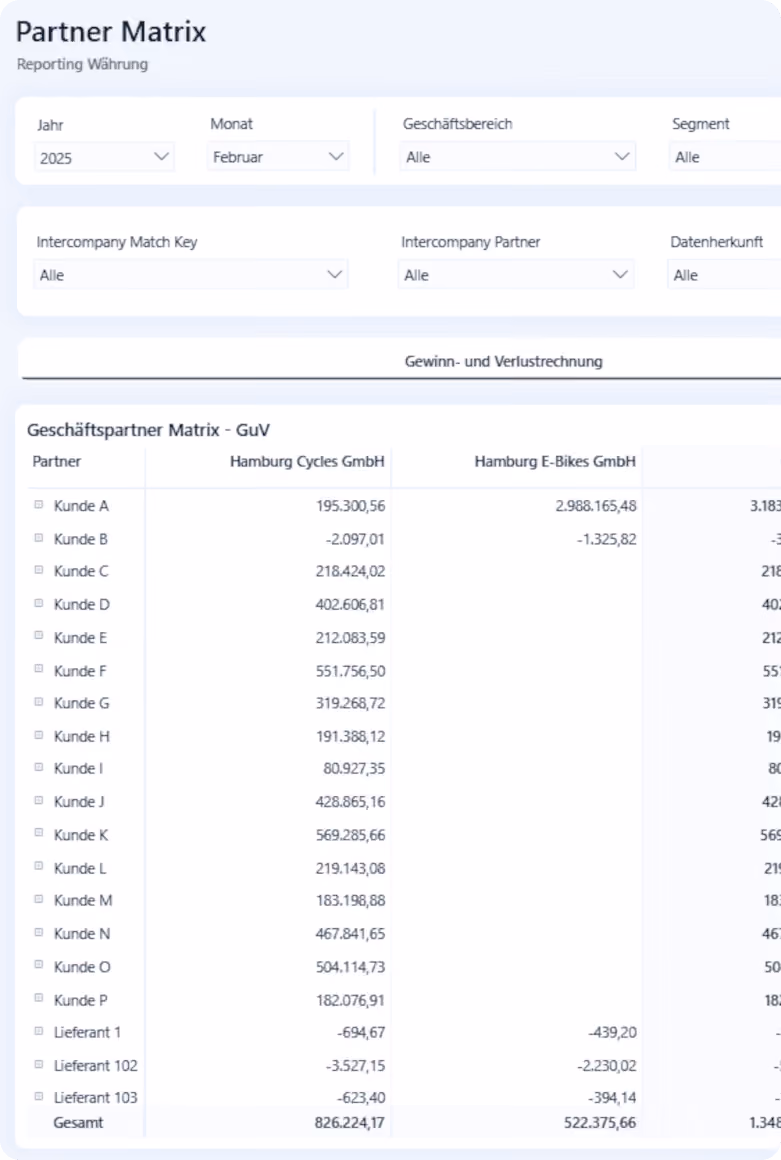Select the value 319.268,72 for Kunde G

(351, 703)
